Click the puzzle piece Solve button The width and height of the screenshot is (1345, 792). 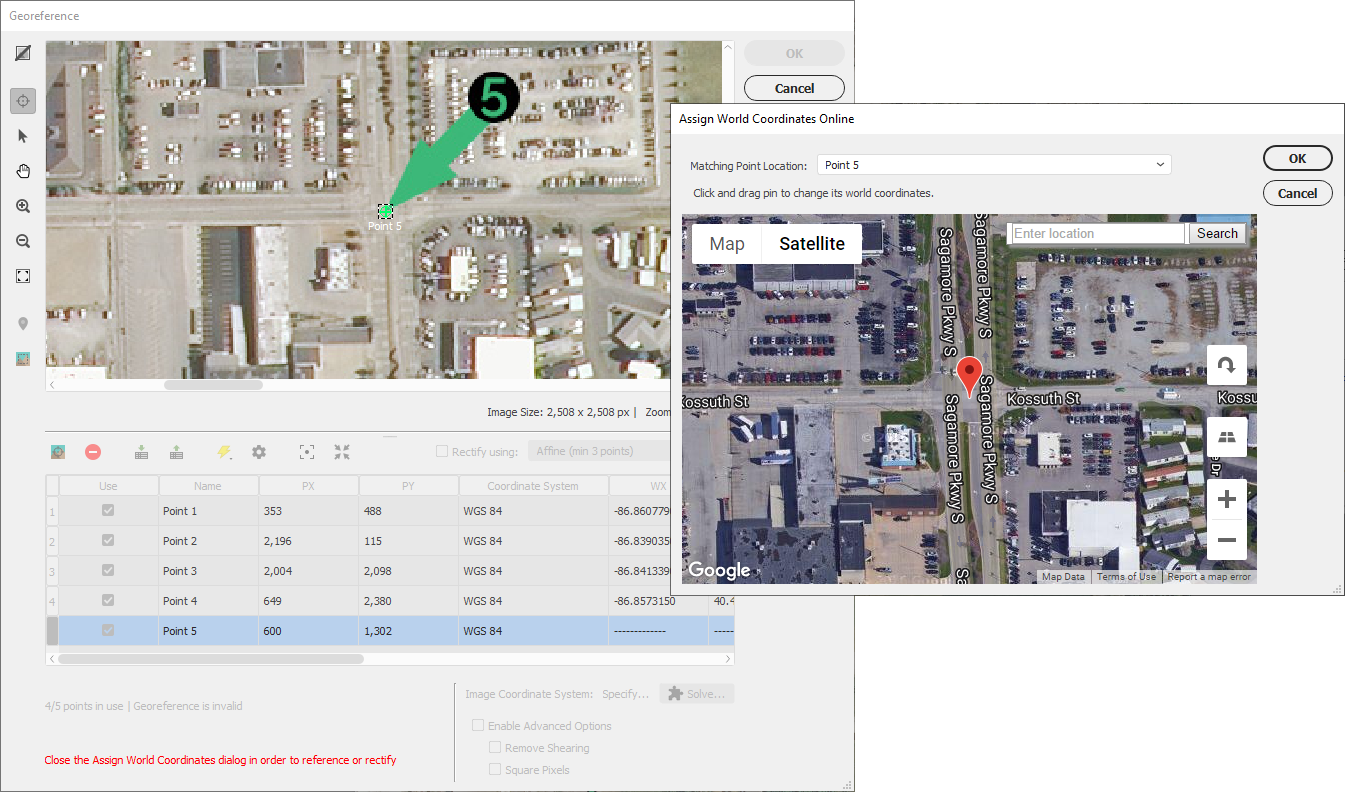coord(697,694)
